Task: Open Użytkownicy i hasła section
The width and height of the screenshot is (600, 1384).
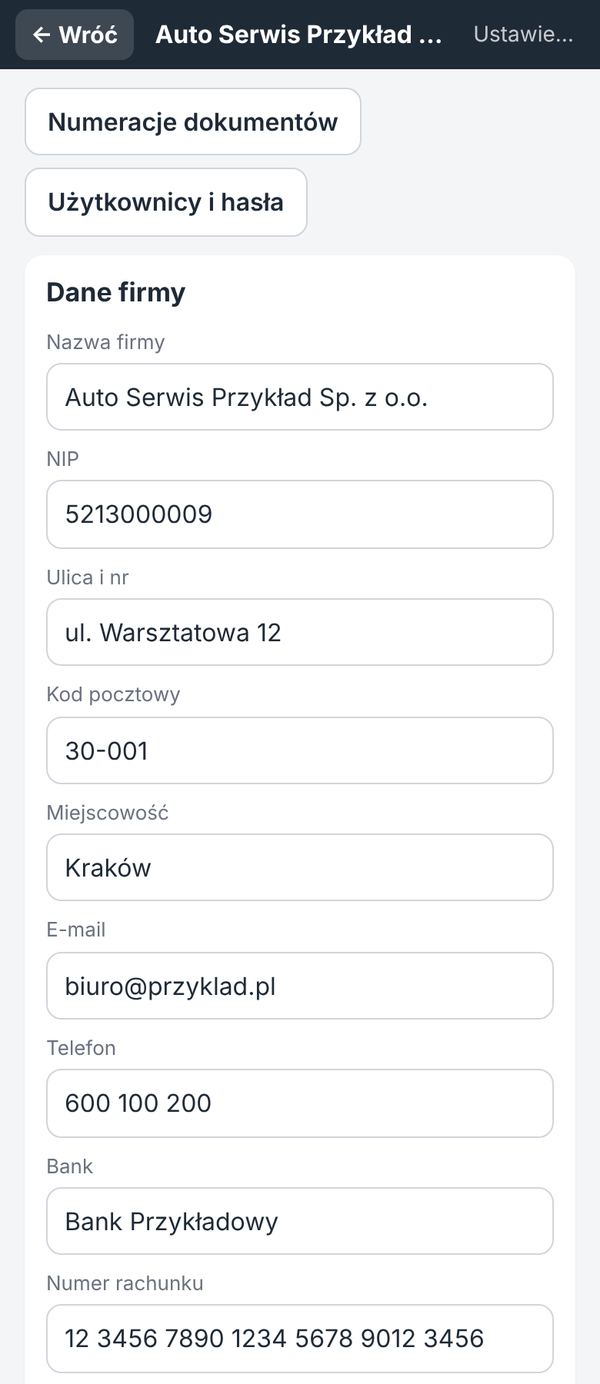Action: pyautogui.click(x=166, y=202)
